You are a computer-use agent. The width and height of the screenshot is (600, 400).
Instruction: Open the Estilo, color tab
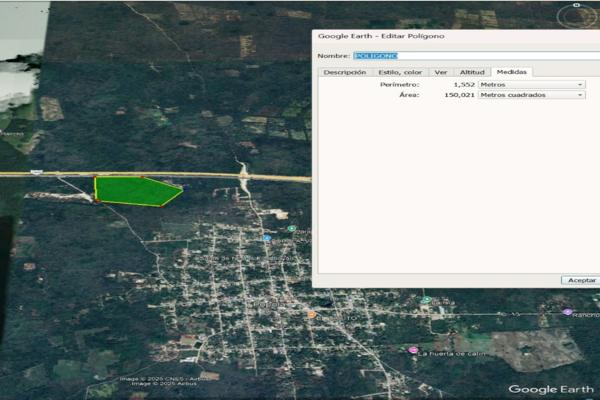(400, 72)
